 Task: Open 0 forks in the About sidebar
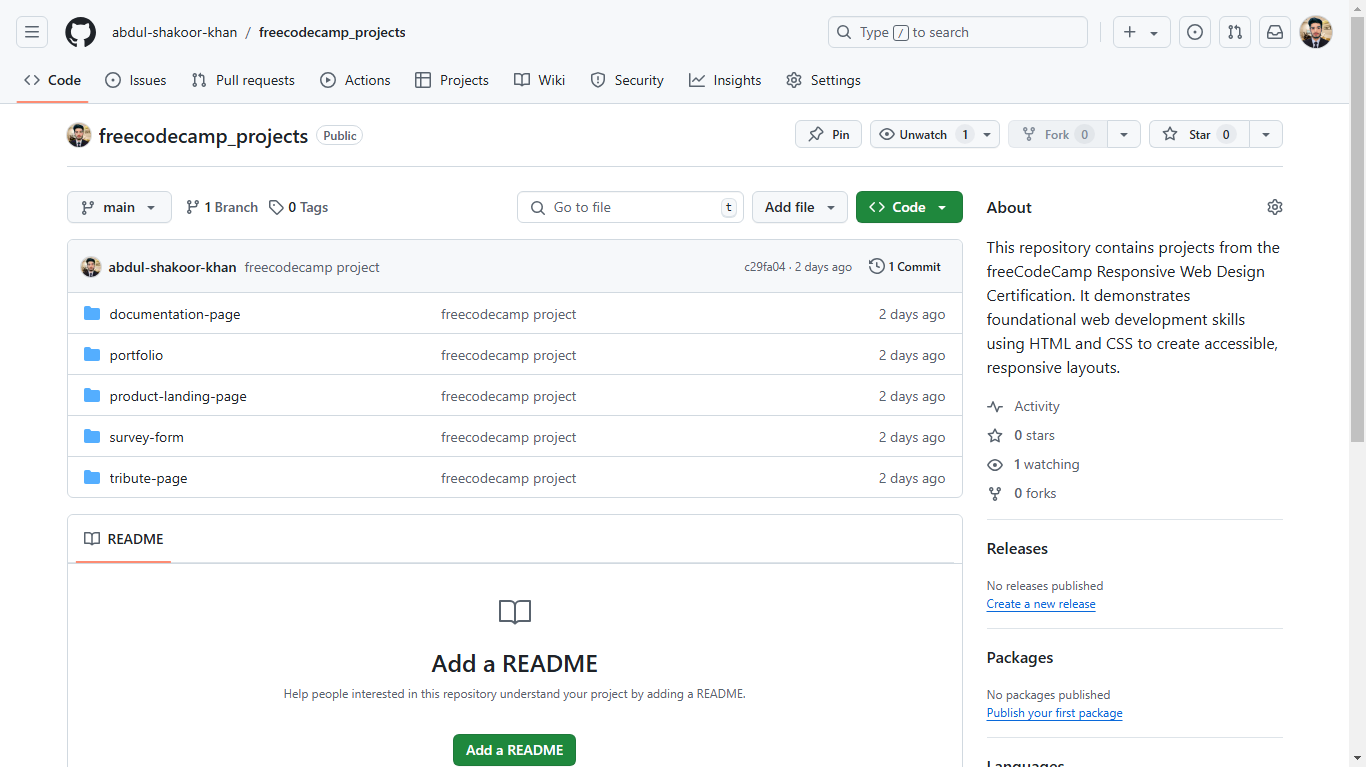(1022, 493)
